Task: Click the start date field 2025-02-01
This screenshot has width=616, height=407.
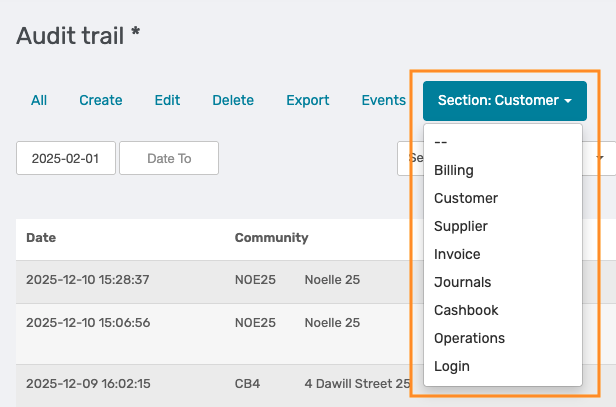Action: [66, 158]
